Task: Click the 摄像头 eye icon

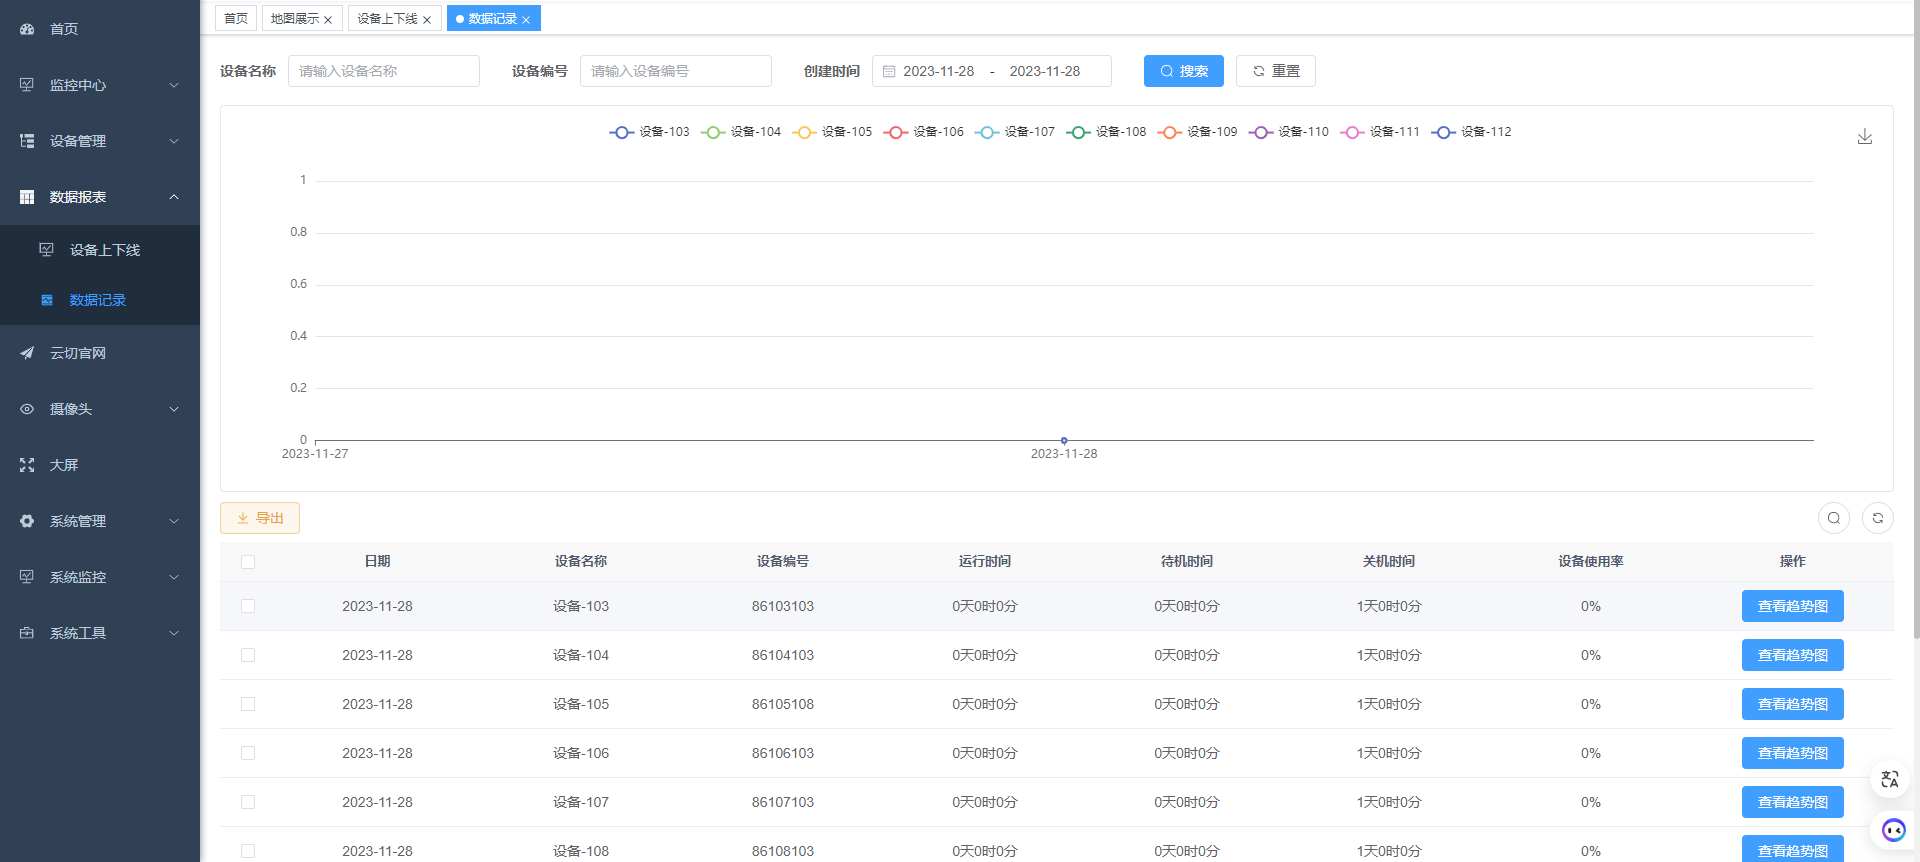Action: coord(27,409)
